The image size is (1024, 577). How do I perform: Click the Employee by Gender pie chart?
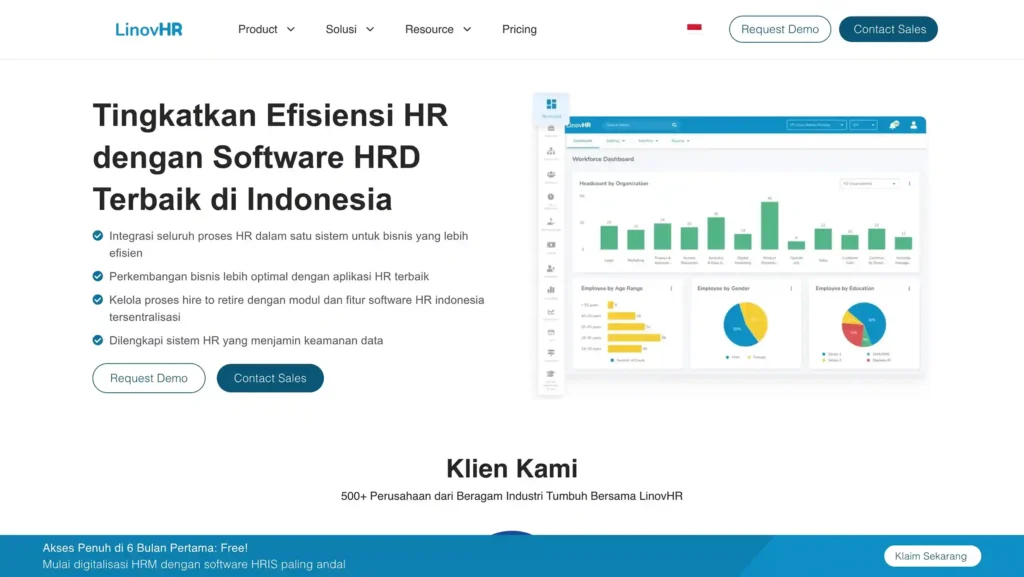(x=745, y=324)
